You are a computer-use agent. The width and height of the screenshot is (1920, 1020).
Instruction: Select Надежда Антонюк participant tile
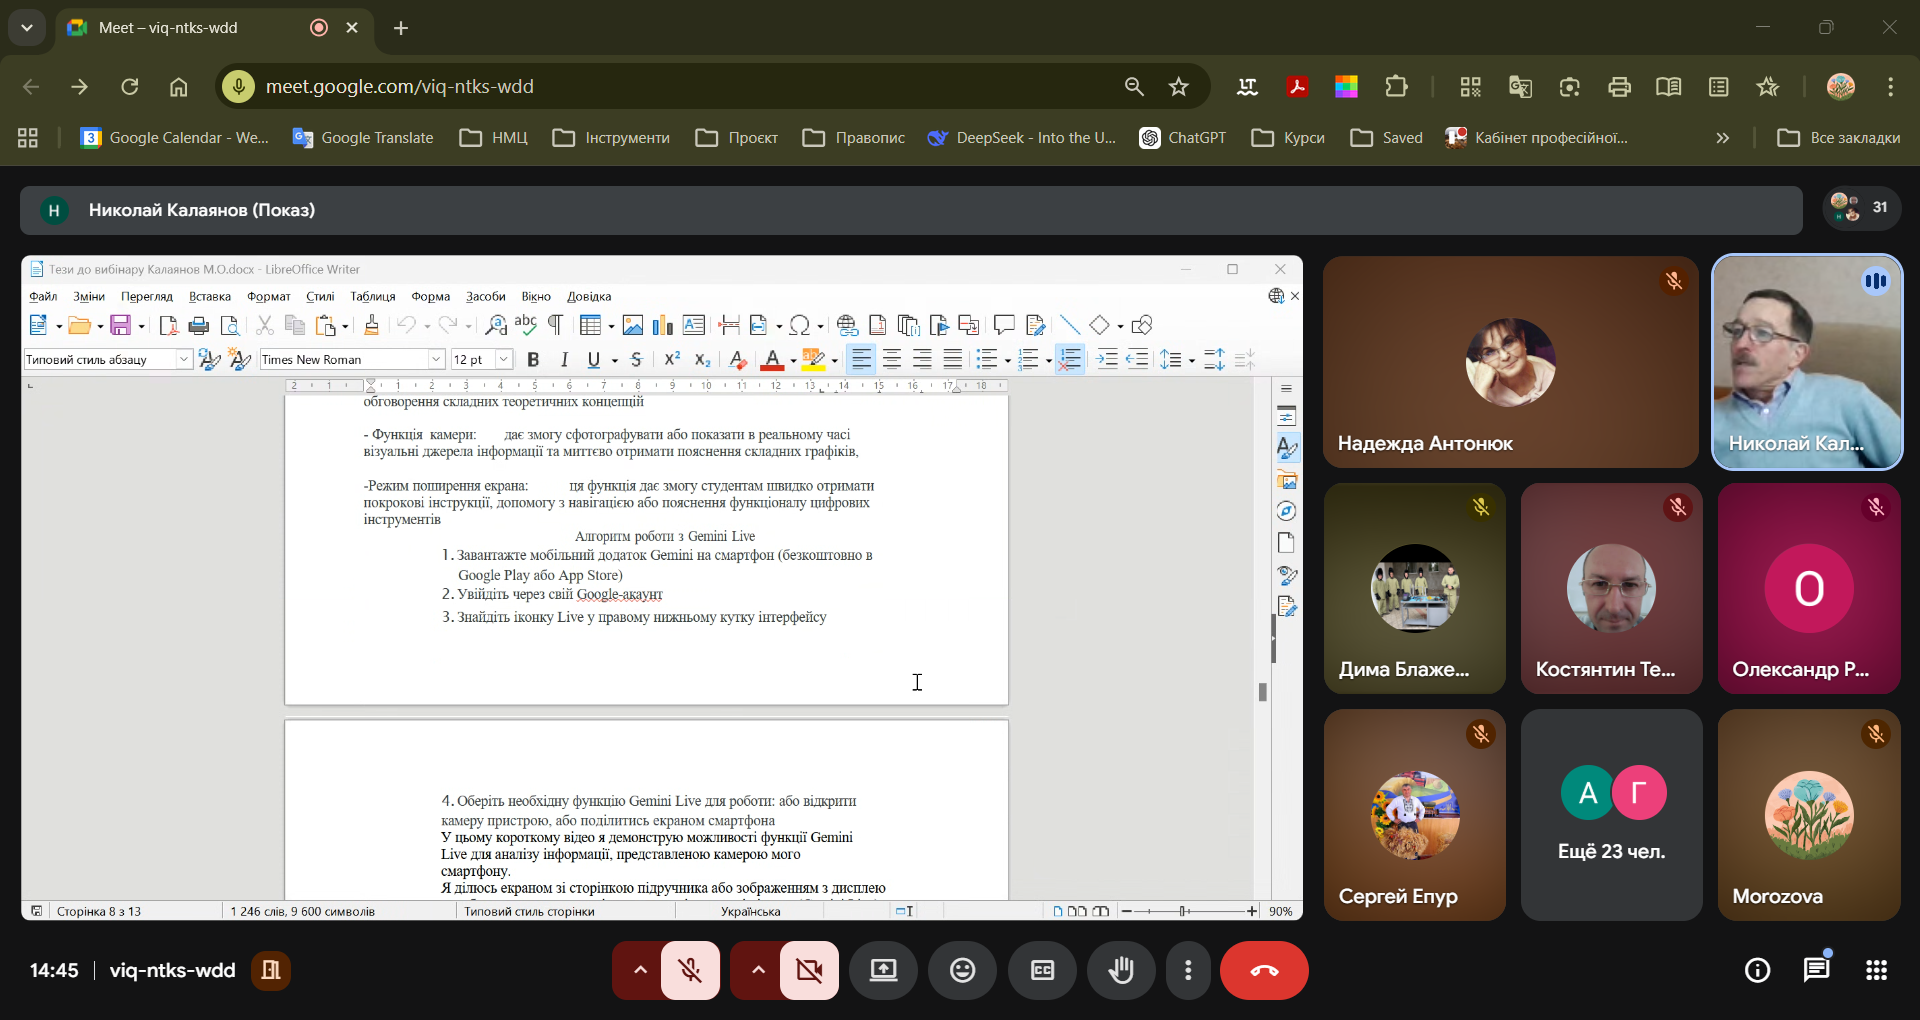(1510, 362)
